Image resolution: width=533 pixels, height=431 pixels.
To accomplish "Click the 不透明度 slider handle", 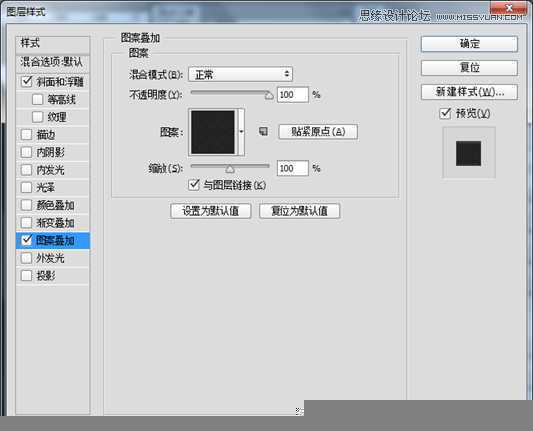I will 269,96.
